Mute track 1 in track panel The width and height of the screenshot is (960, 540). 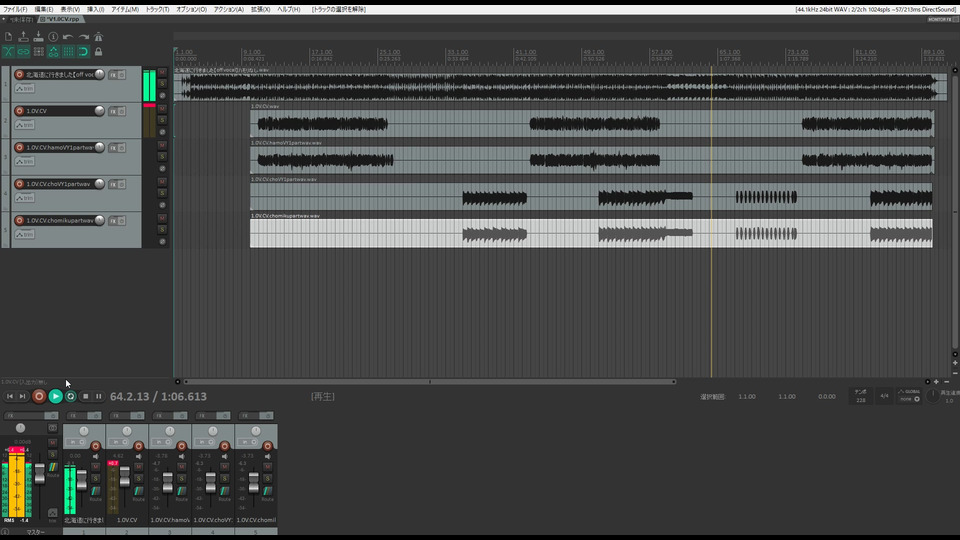coord(162,72)
